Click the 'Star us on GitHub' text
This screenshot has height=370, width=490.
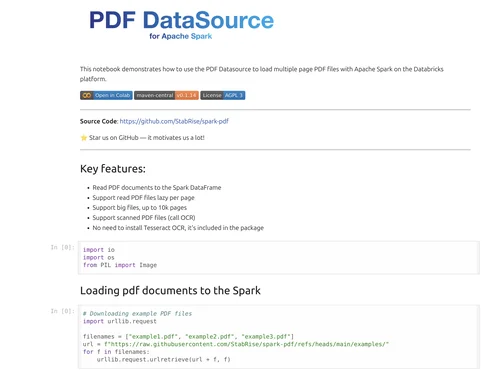(147, 138)
